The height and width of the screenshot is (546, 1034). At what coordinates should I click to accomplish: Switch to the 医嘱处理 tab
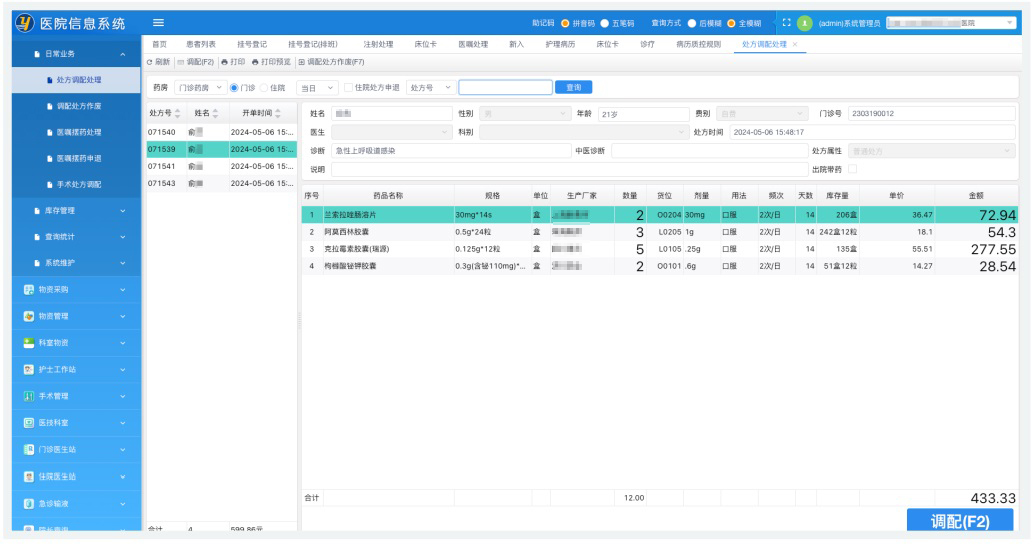(x=473, y=44)
